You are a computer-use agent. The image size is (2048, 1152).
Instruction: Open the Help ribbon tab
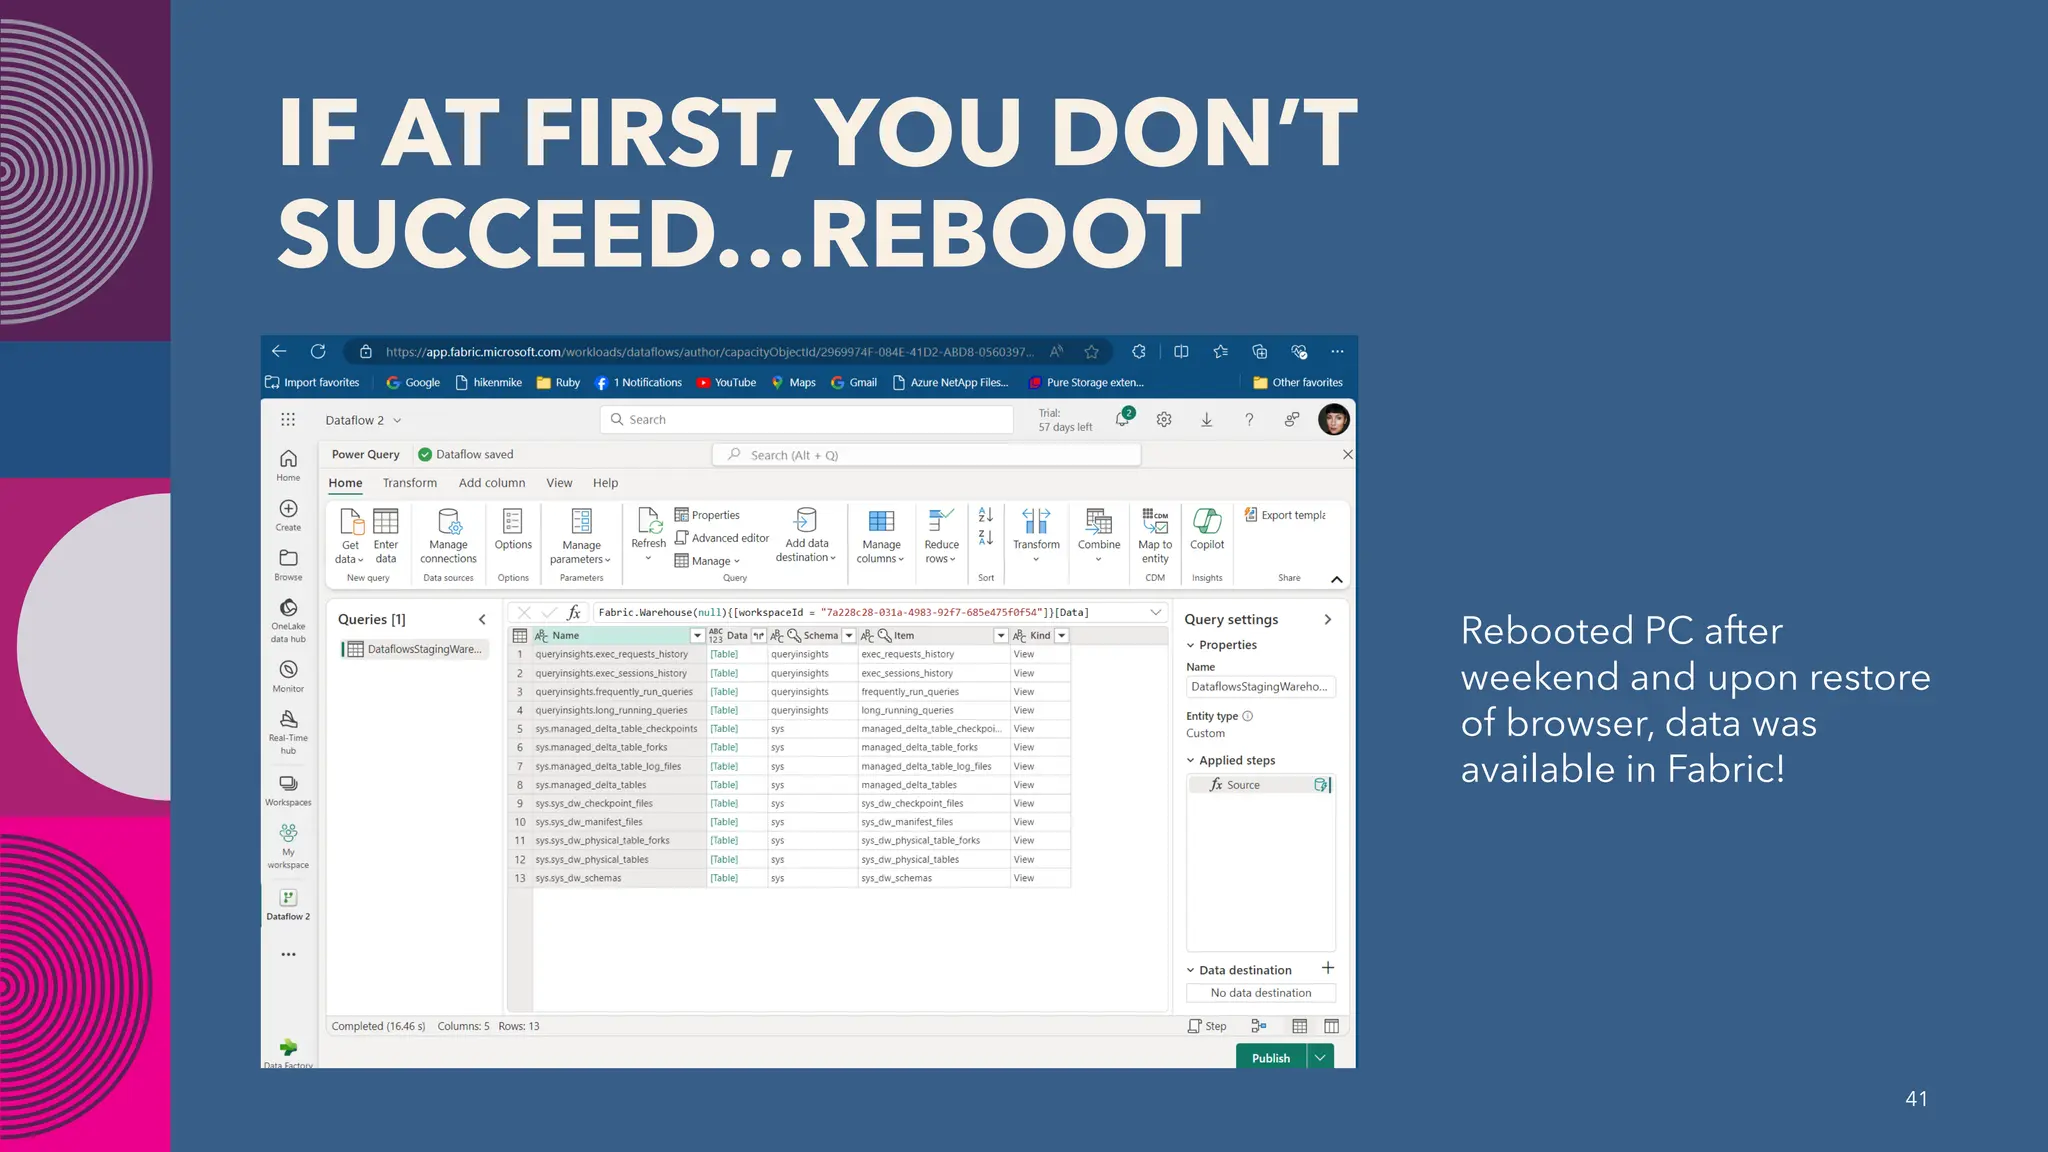[605, 483]
